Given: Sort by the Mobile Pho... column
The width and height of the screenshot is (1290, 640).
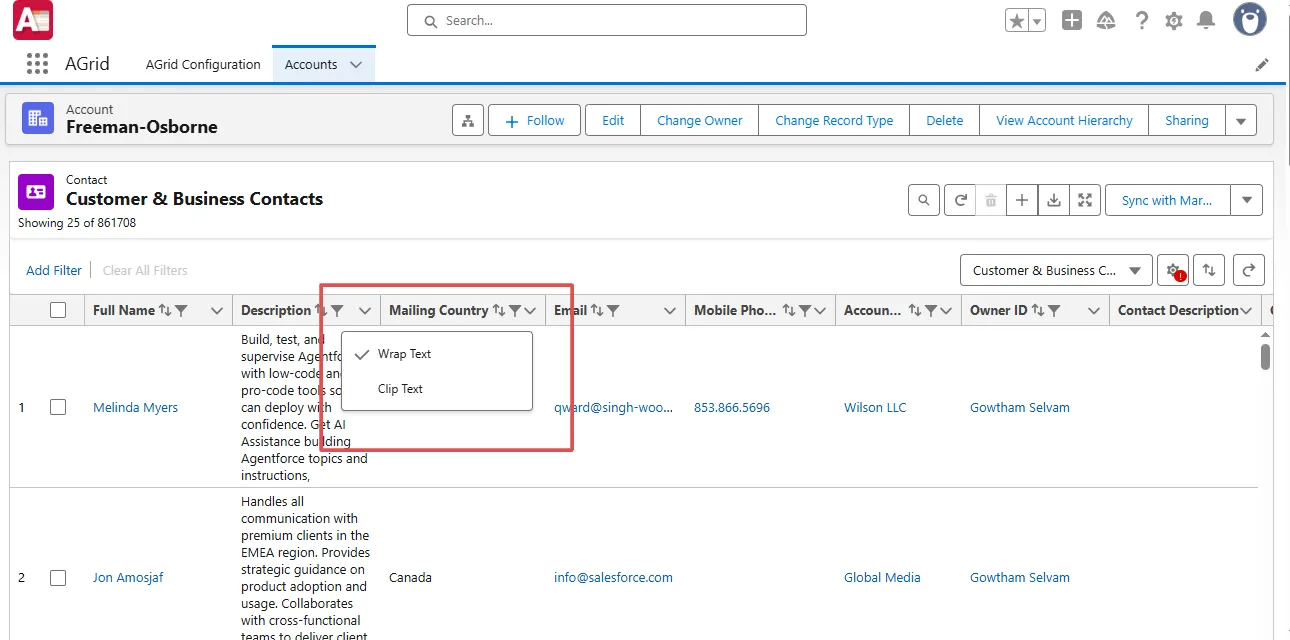Looking at the screenshot, I should pos(789,310).
